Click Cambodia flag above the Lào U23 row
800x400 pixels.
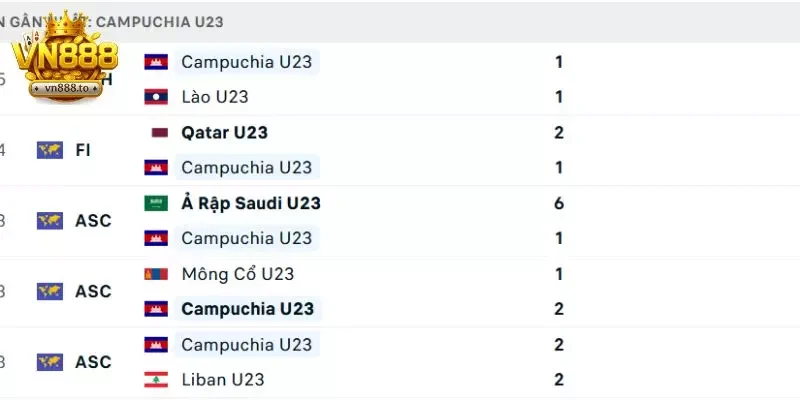pos(155,62)
